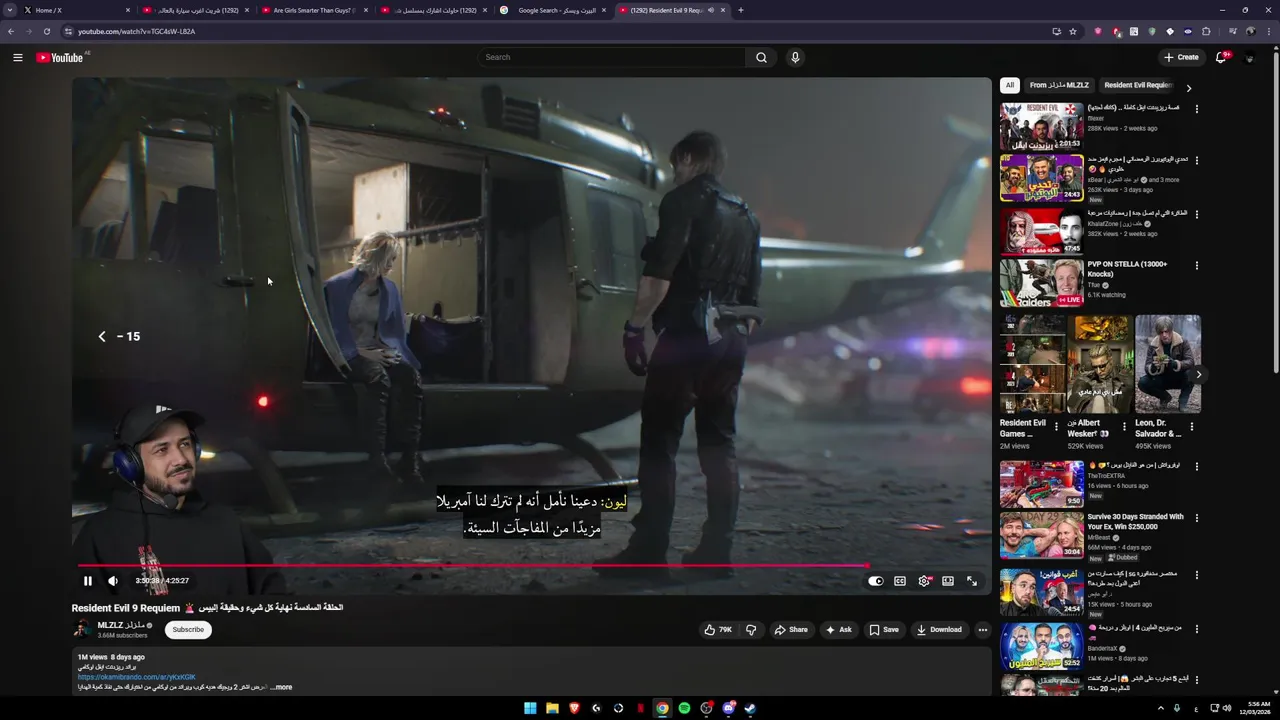This screenshot has width=1280, height=720.
Task: Advance the Shorts shelf with right arrow
Action: pyautogui.click(x=1198, y=375)
